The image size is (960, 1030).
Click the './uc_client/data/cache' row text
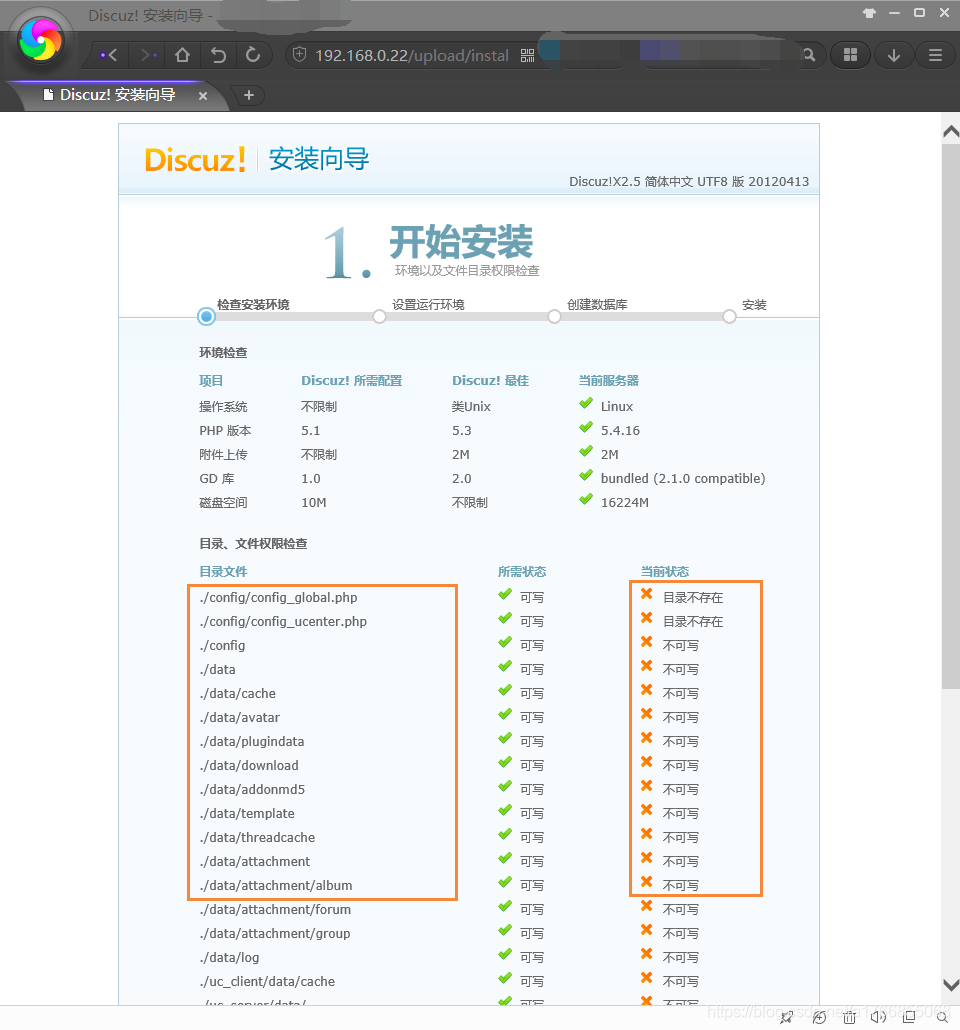tap(267, 981)
